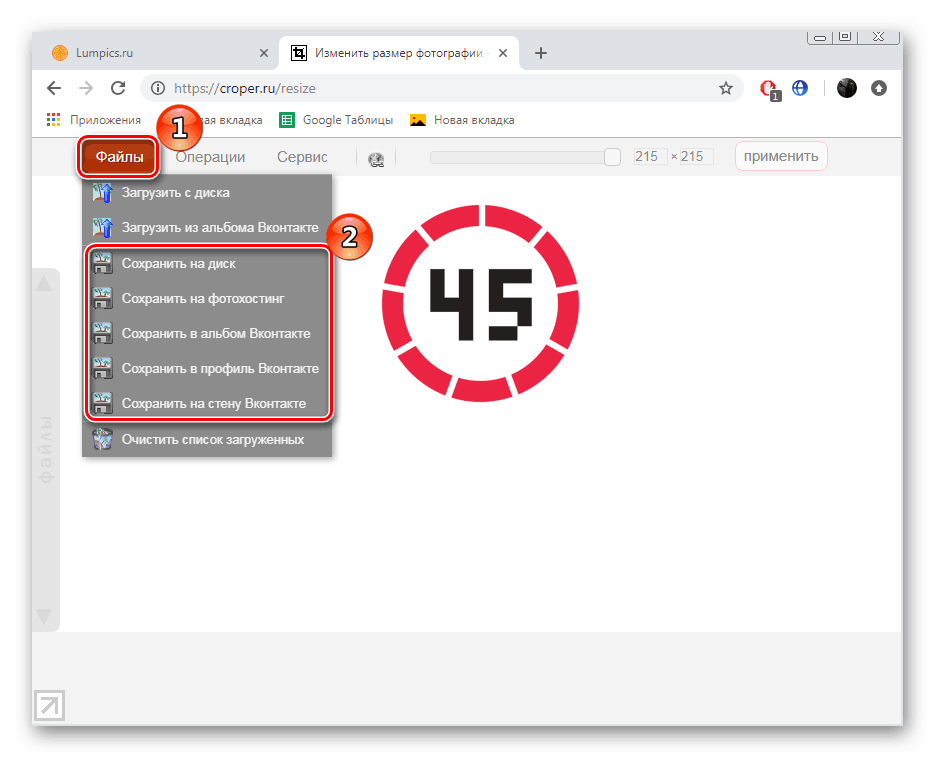Click the croper.ru/resize address bar

point(441,88)
